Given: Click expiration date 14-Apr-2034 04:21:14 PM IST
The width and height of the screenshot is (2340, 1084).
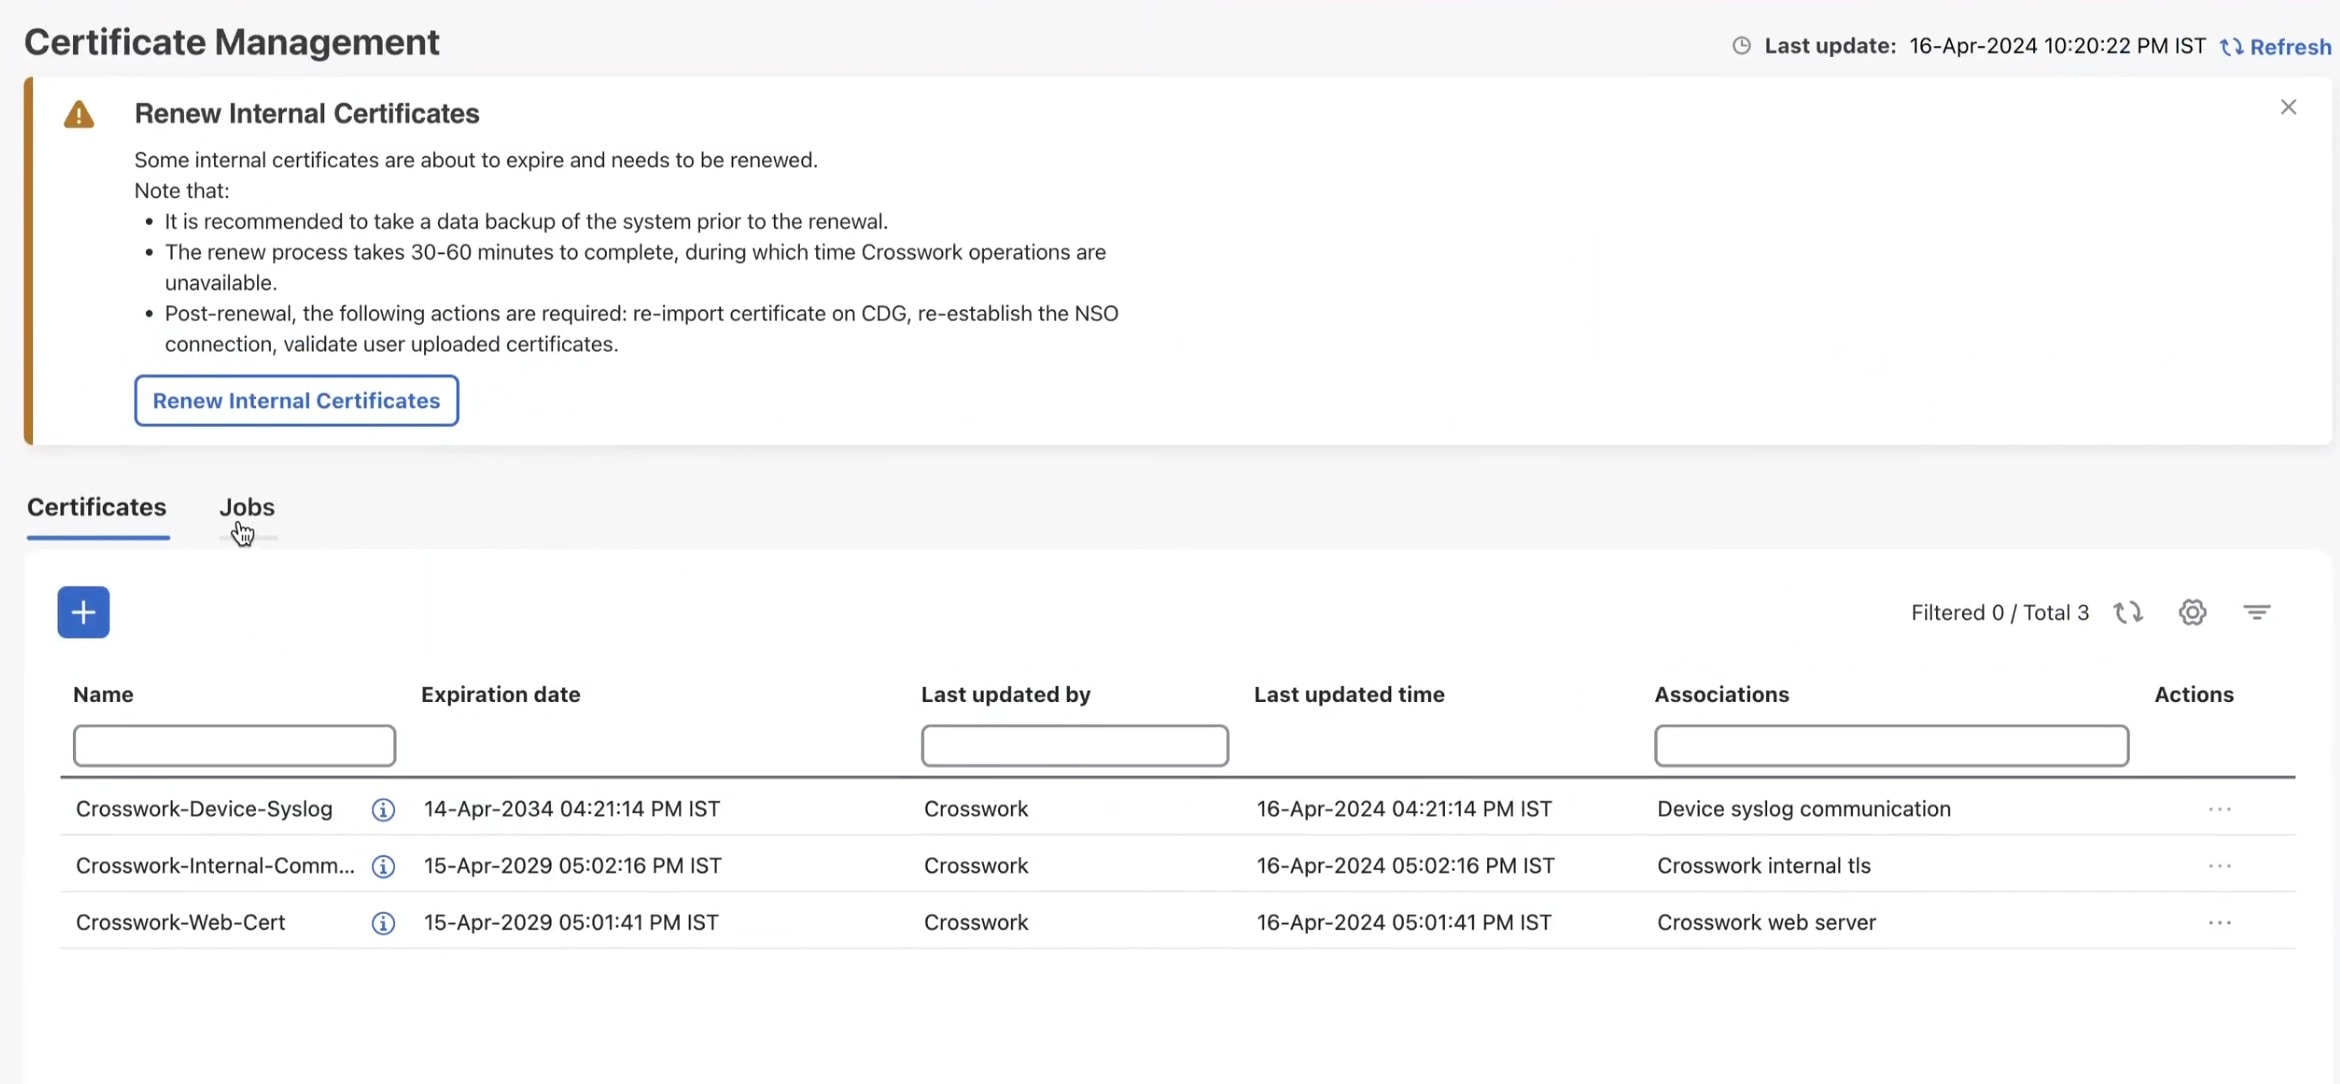Looking at the screenshot, I should pyautogui.click(x=571, y=809).
